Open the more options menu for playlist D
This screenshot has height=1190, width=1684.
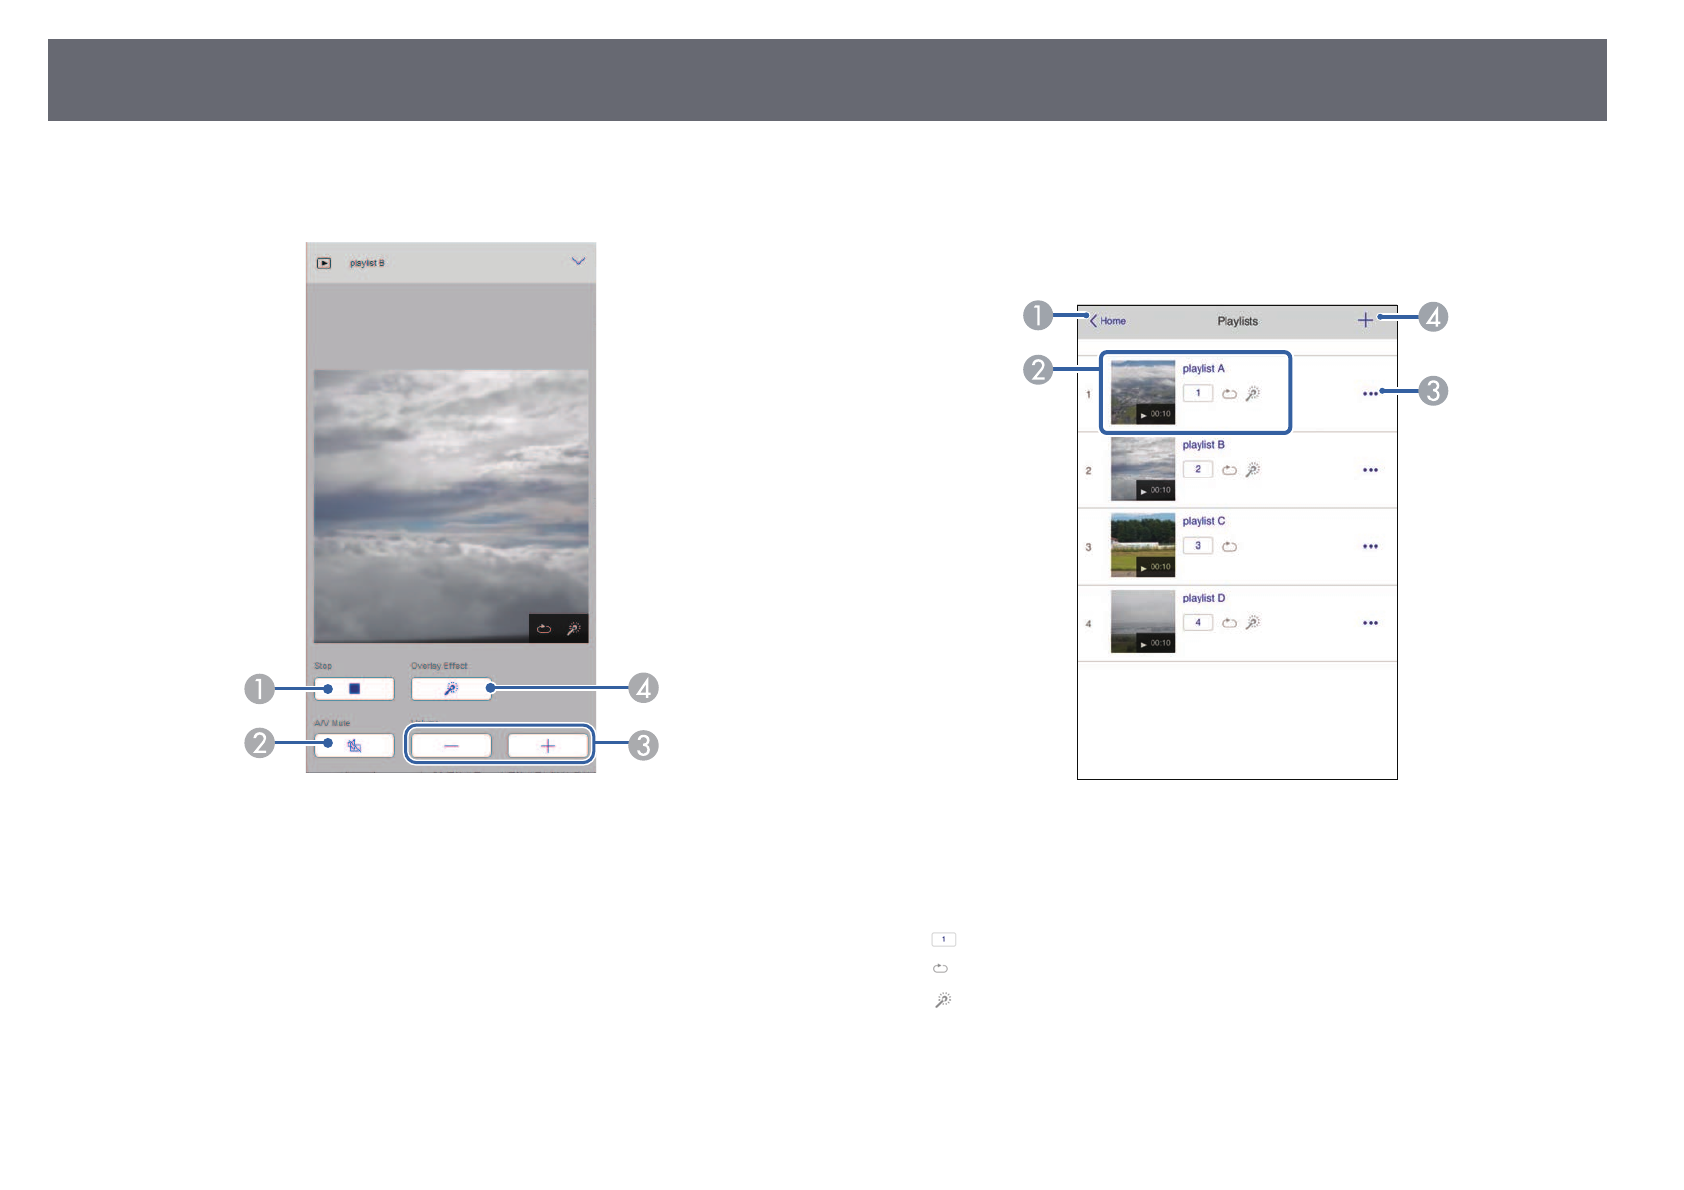[1370, 623]
